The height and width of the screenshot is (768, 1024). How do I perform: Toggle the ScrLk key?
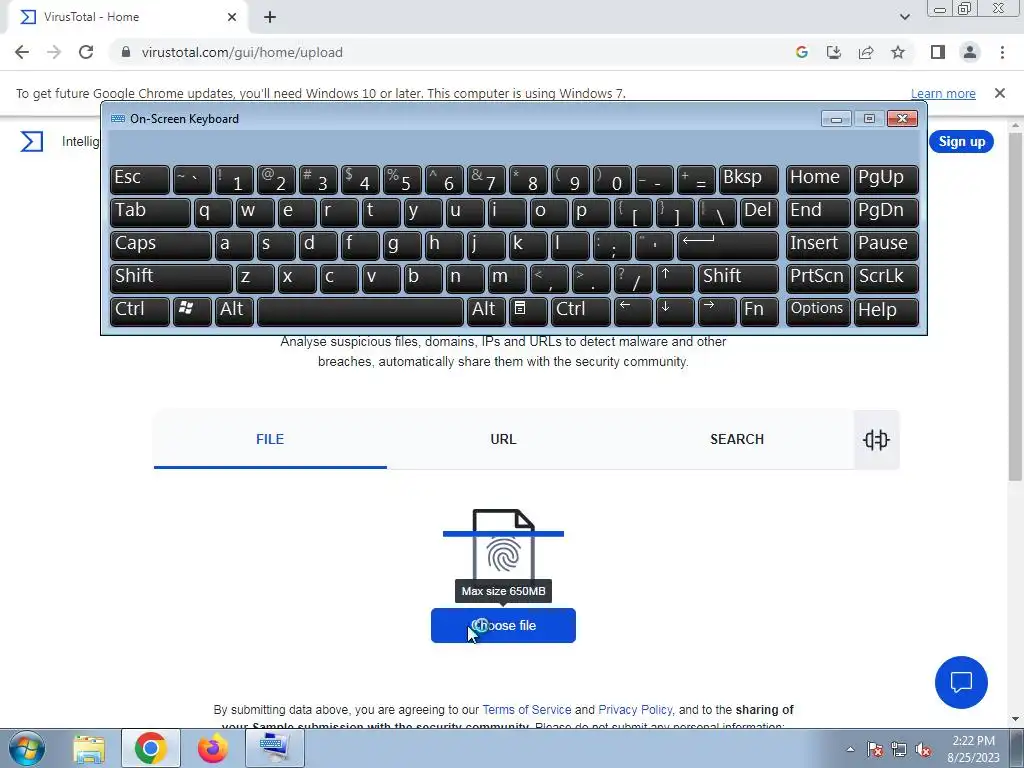pyautogui.click(x=886, y=279)
